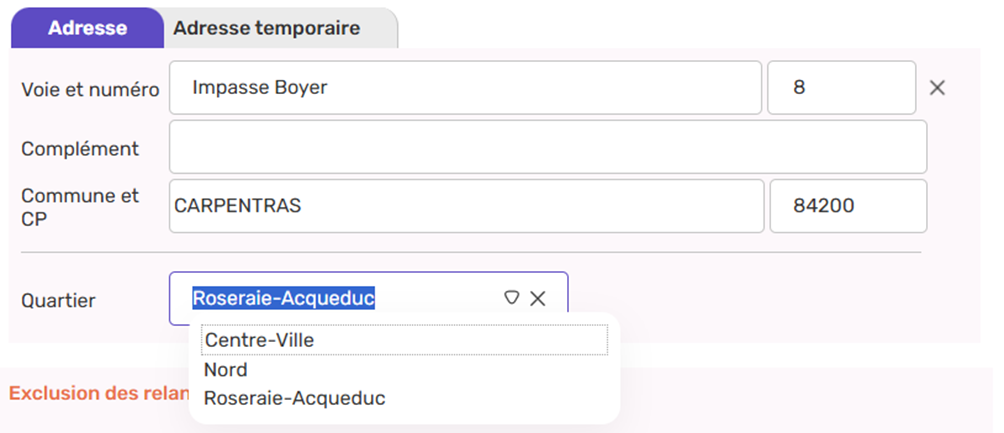This screenshot has width=1004, height=433.
Task: Click the divider line above Quartier
Action: point(470,253)
